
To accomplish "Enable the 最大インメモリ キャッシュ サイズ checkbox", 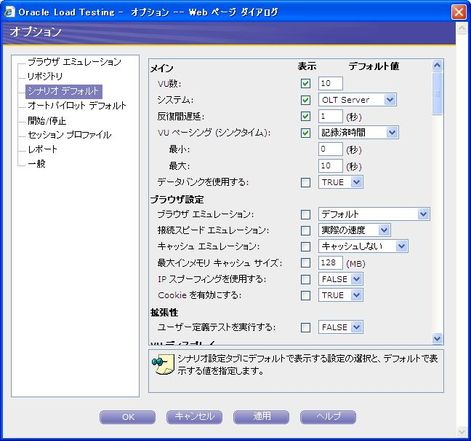I will coord(305,263).
